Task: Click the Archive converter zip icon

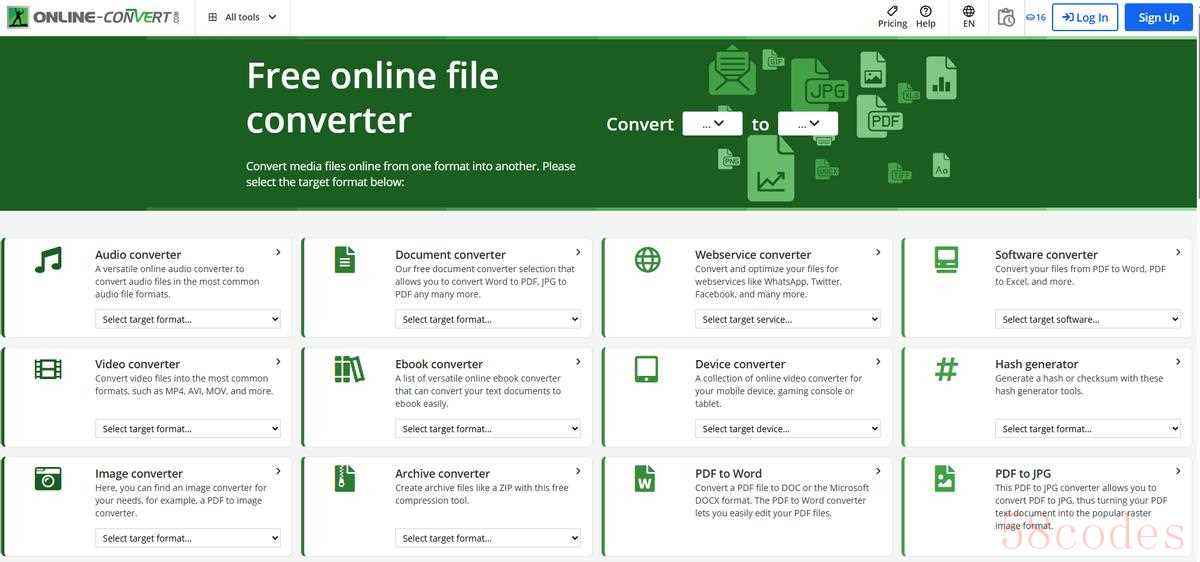Action: (345, 478)
